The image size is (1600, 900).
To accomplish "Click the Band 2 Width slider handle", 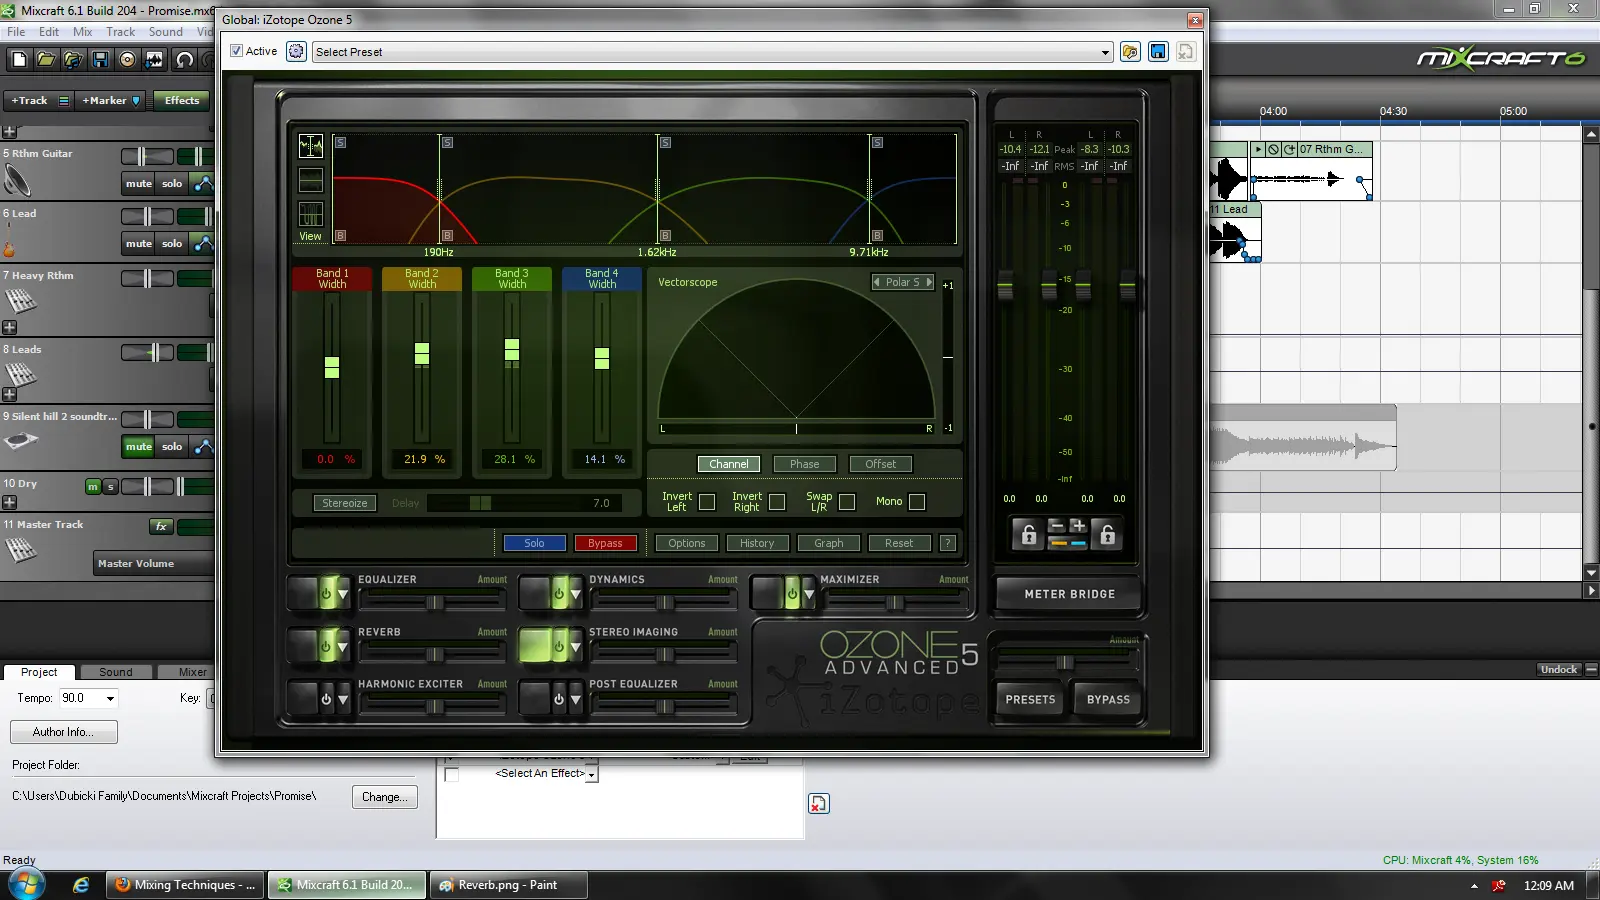I will coord(422,353).
